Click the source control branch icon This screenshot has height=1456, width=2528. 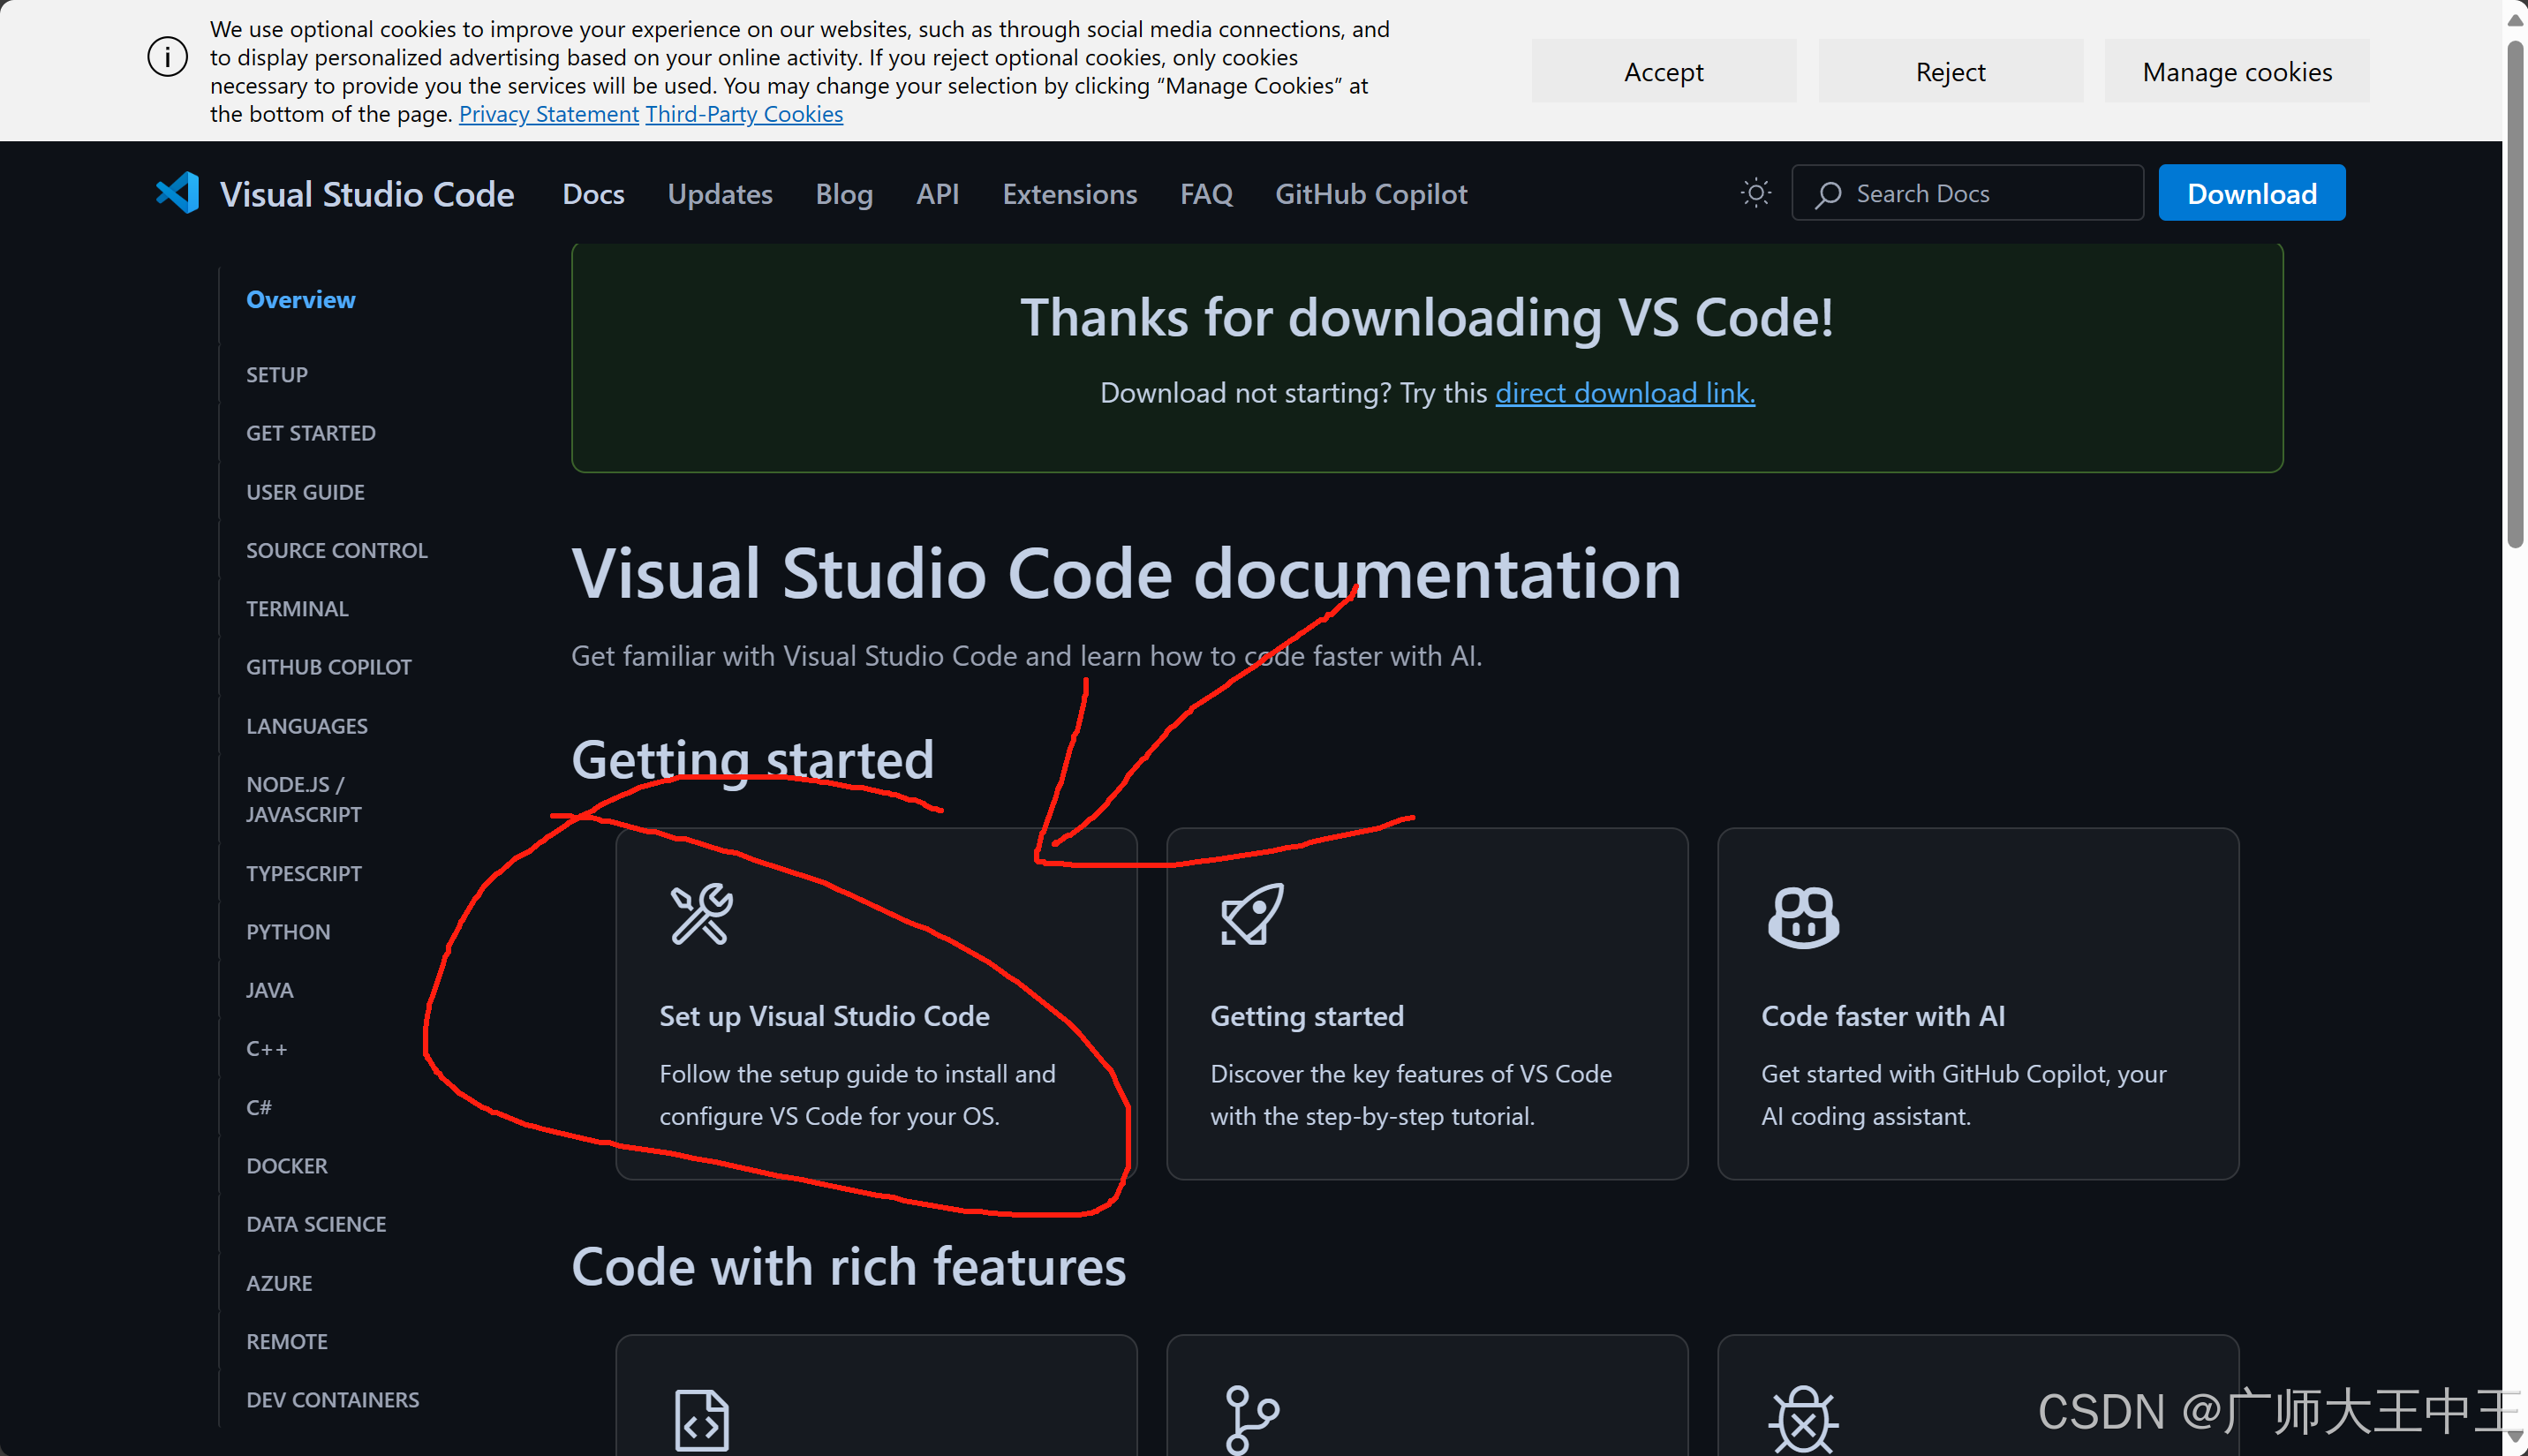[x=1252, y=1419]
